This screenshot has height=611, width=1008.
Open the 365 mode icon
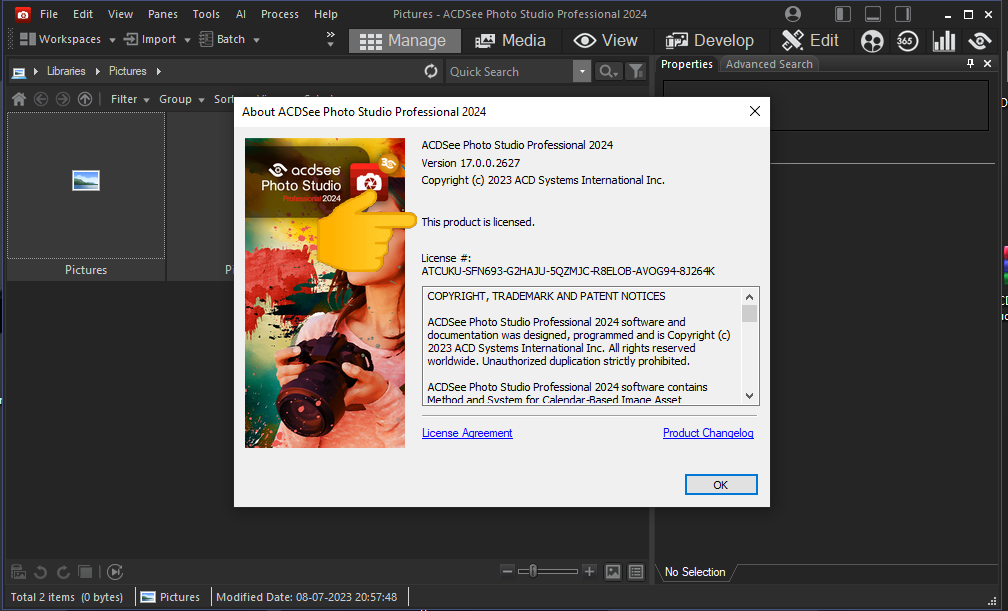(907, 41)
